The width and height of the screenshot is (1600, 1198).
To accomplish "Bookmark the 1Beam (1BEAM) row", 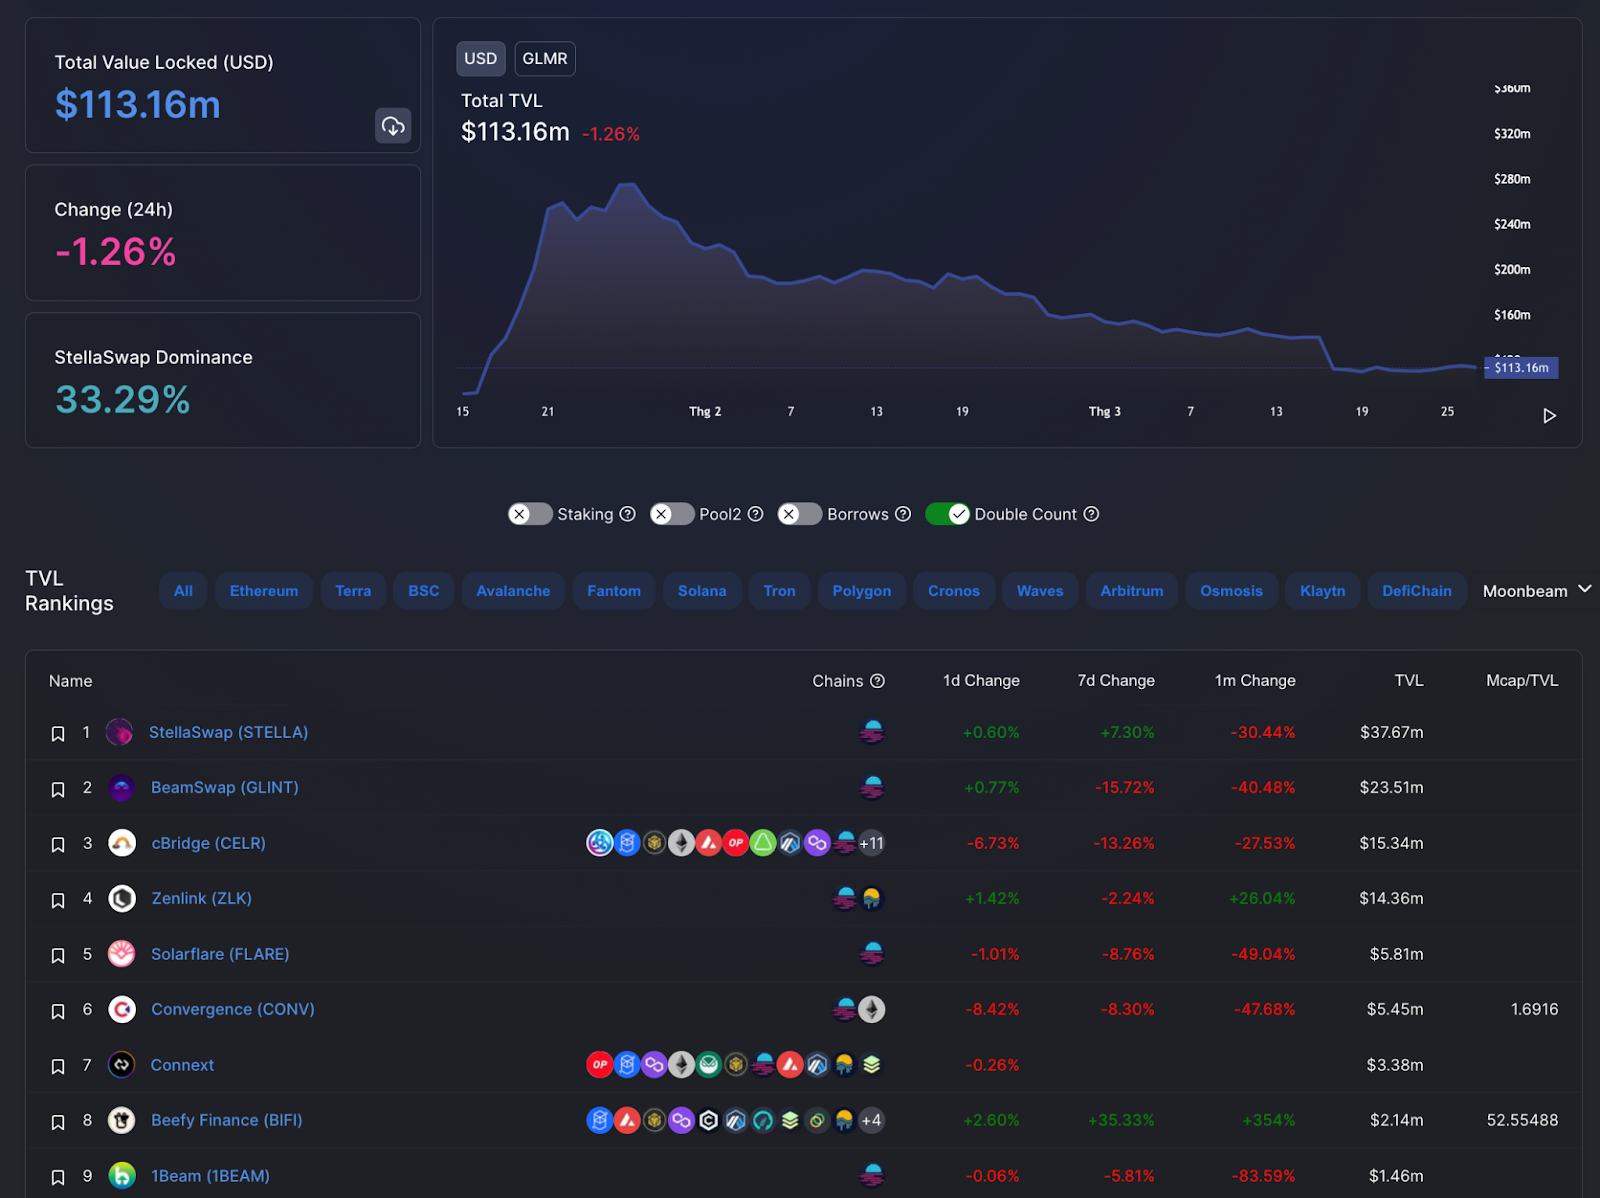I will [x=58, y=1177].
